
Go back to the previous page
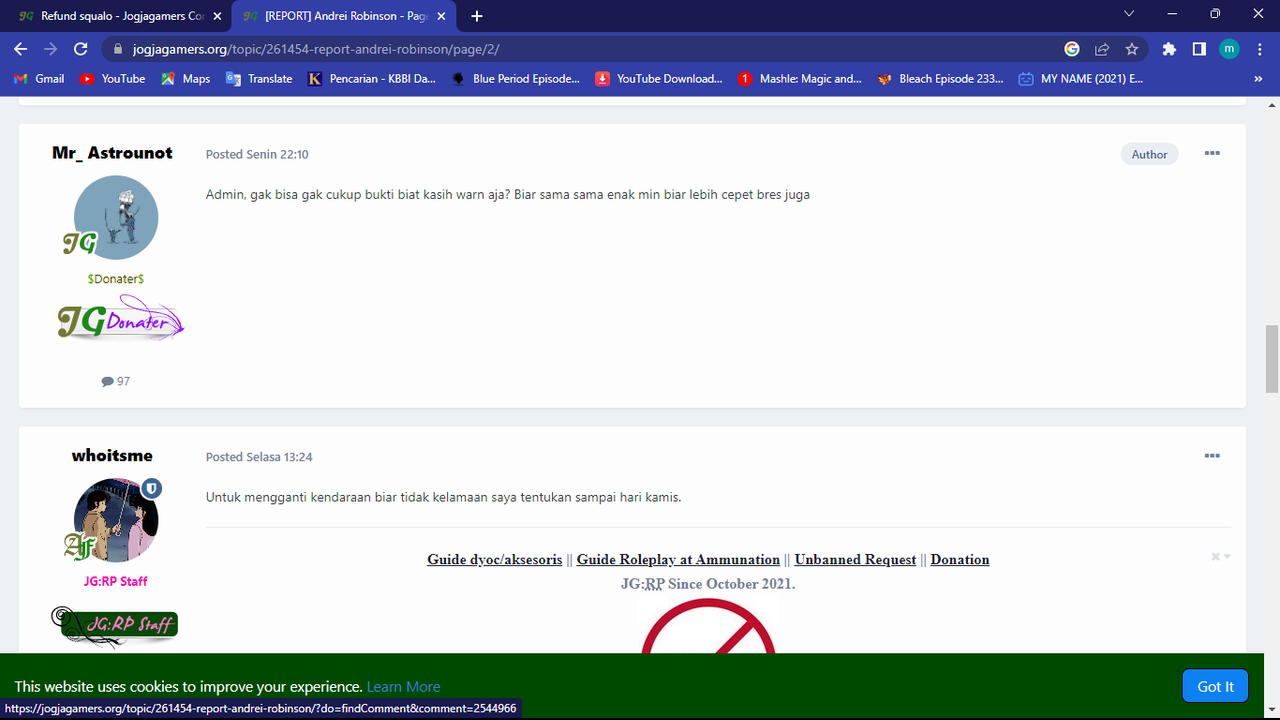click(x=22, y=49)
